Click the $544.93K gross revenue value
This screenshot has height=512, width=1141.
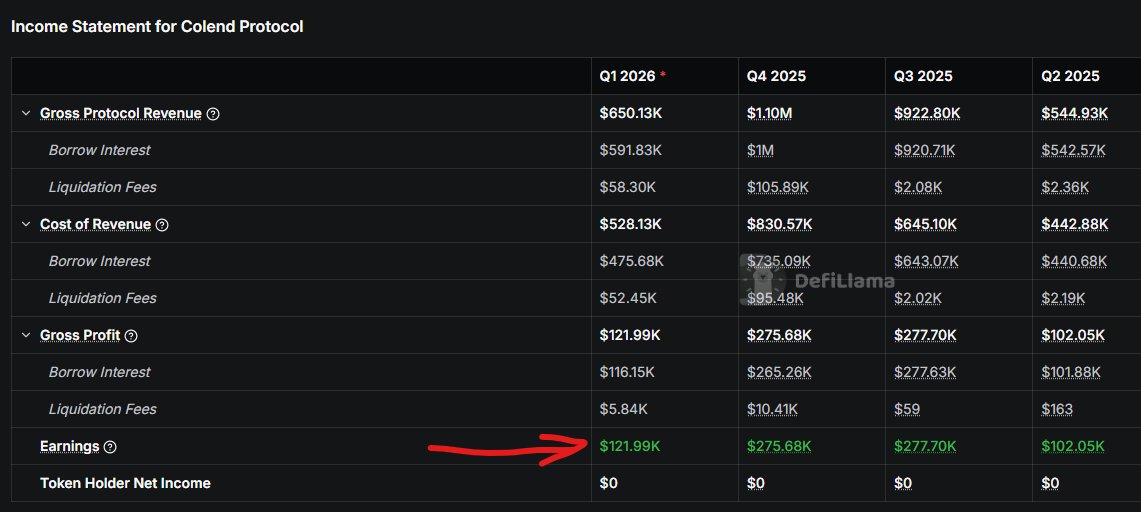pyautogui.click(x=1075, y=113)
